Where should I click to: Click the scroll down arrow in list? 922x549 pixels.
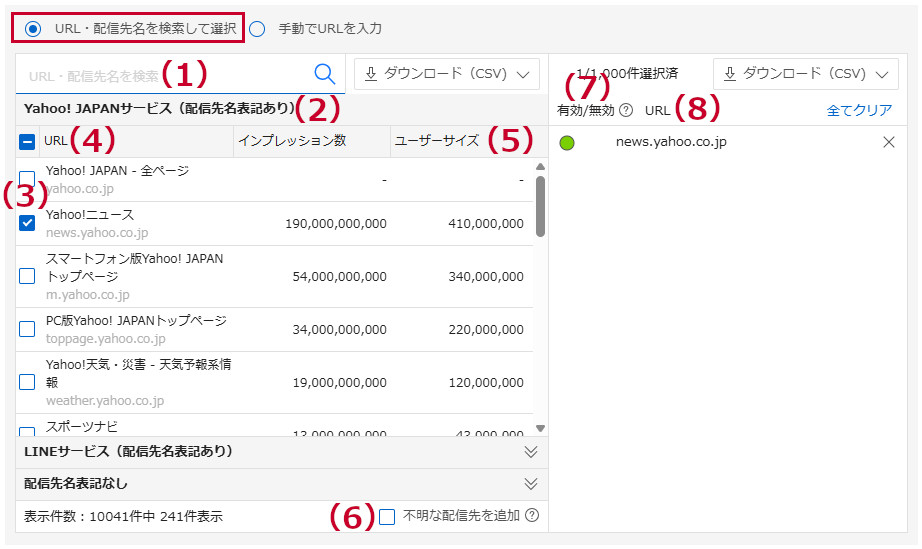(540, 429)
